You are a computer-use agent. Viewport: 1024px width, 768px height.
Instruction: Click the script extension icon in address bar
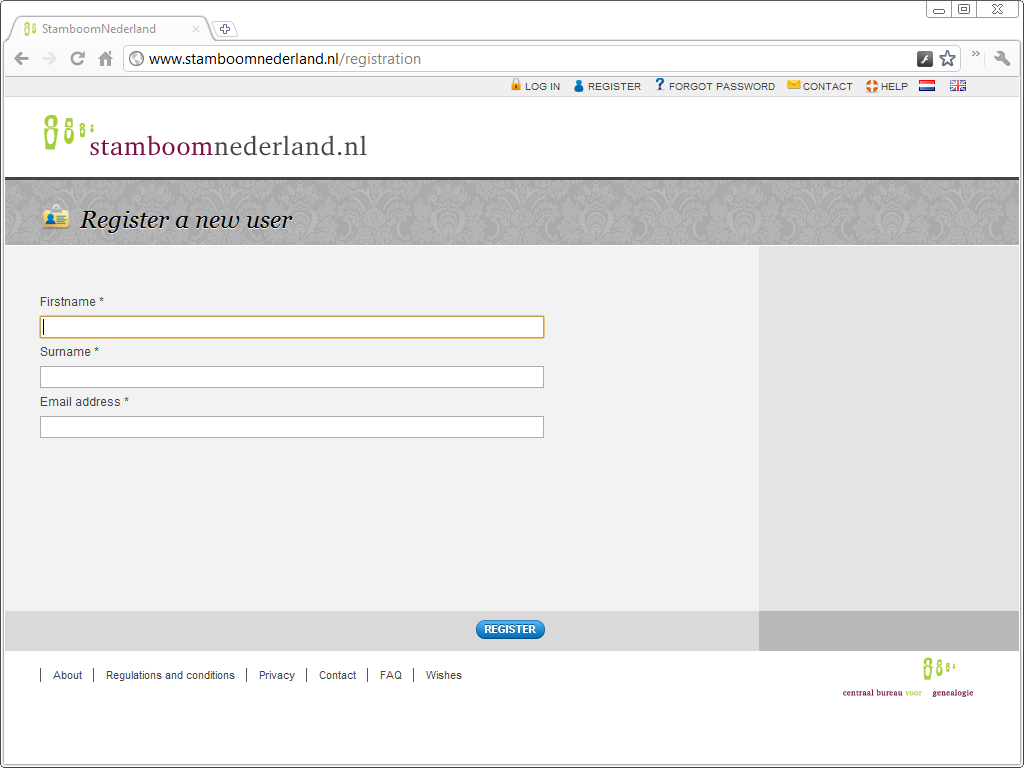[925, 59]
